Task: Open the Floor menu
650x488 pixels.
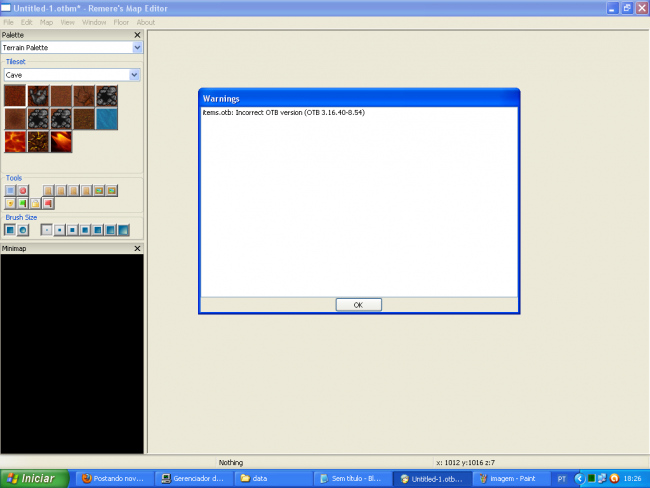Action: [121, 22]
